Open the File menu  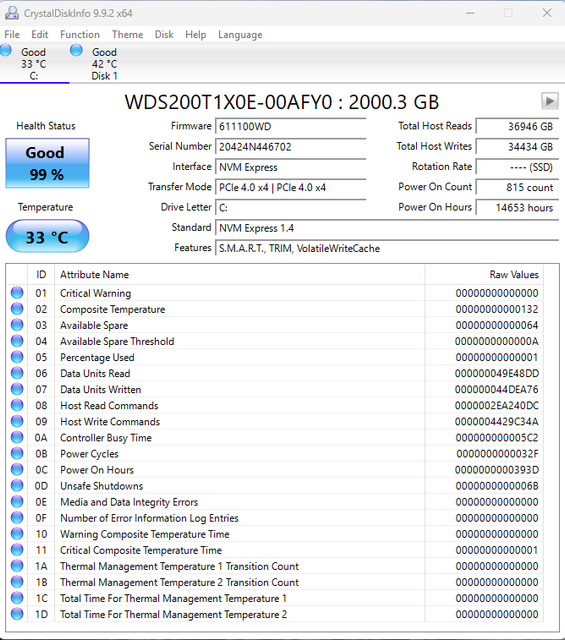[12, 35]
